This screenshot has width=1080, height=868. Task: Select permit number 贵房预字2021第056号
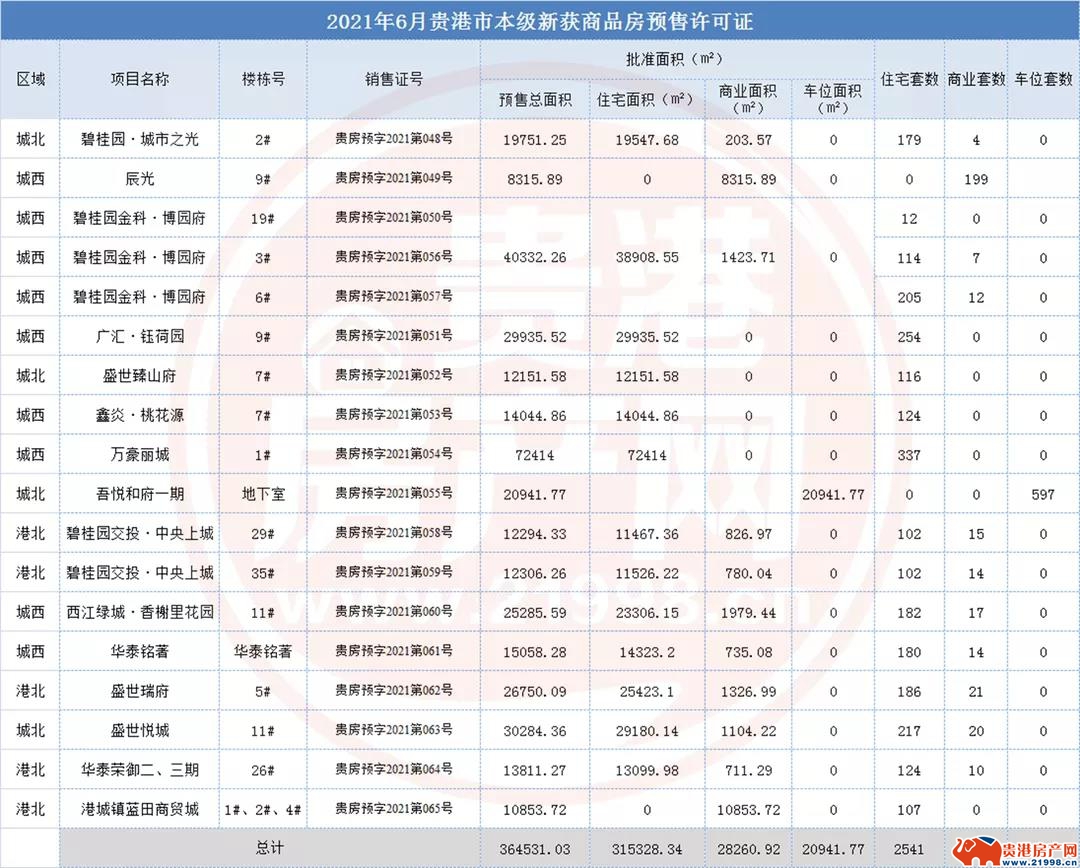tap(393, 256)
